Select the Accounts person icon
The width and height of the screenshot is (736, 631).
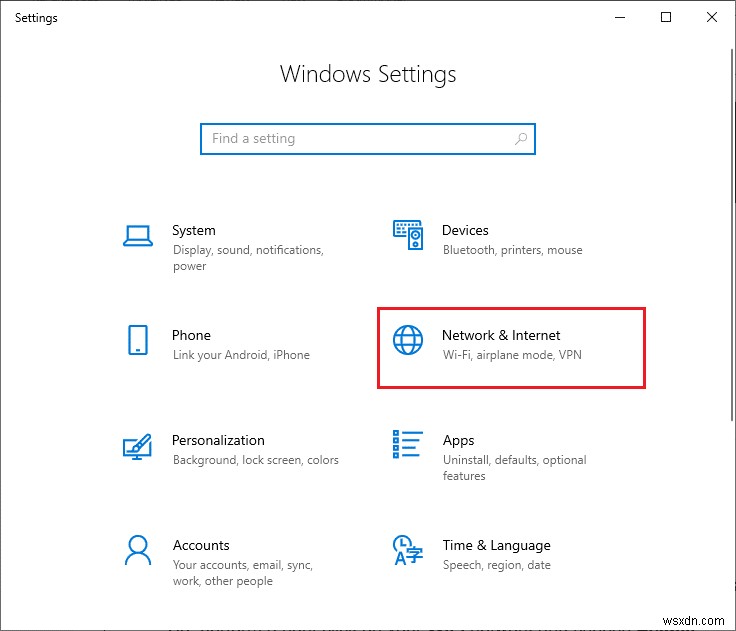coord(138,550)
